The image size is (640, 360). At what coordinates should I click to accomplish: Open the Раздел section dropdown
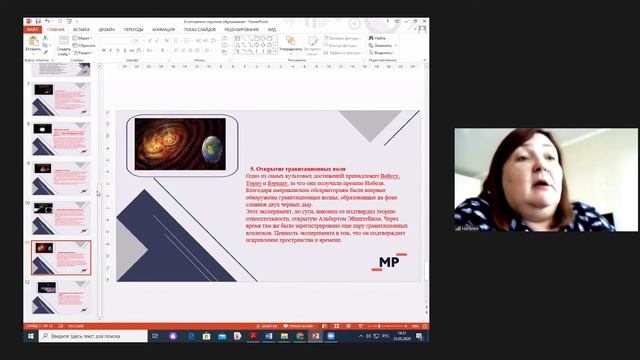(x=83, y=53)
